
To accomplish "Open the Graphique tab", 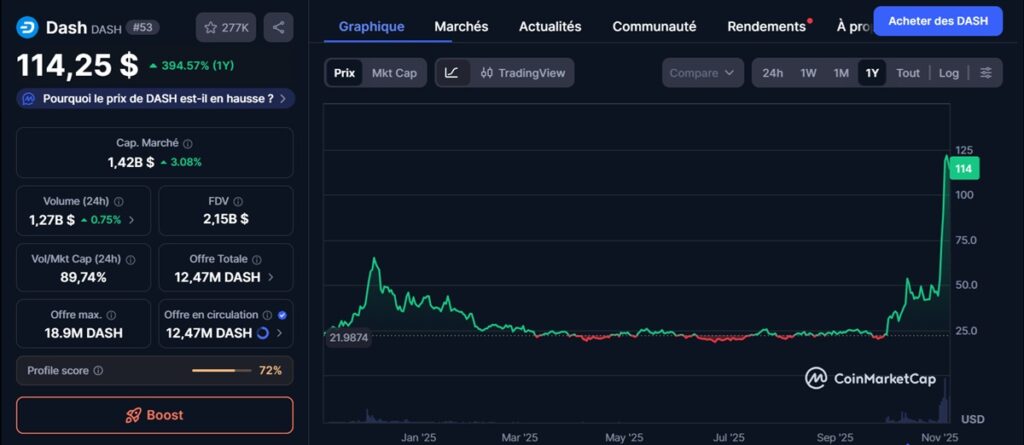I will point(372,27).
